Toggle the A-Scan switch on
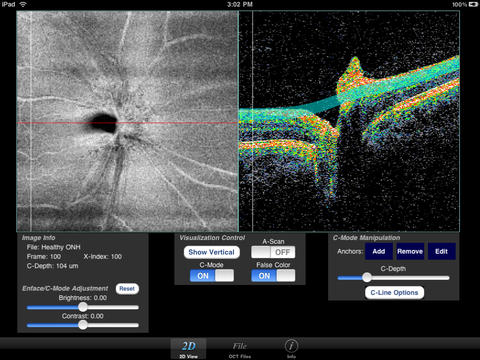 (273, 252)
